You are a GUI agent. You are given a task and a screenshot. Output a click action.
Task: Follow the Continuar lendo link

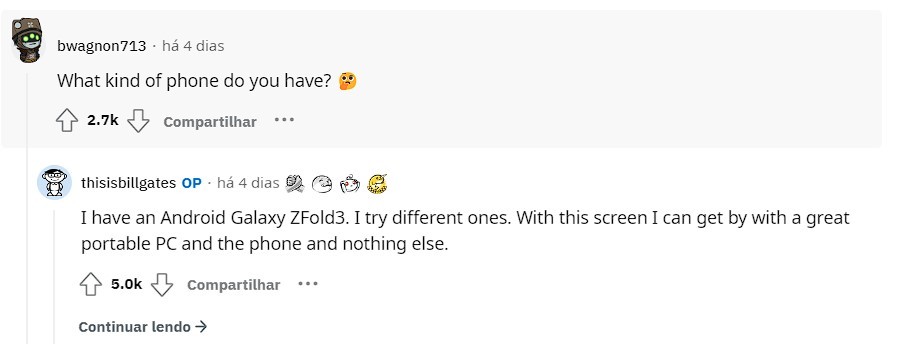(143, 327)
